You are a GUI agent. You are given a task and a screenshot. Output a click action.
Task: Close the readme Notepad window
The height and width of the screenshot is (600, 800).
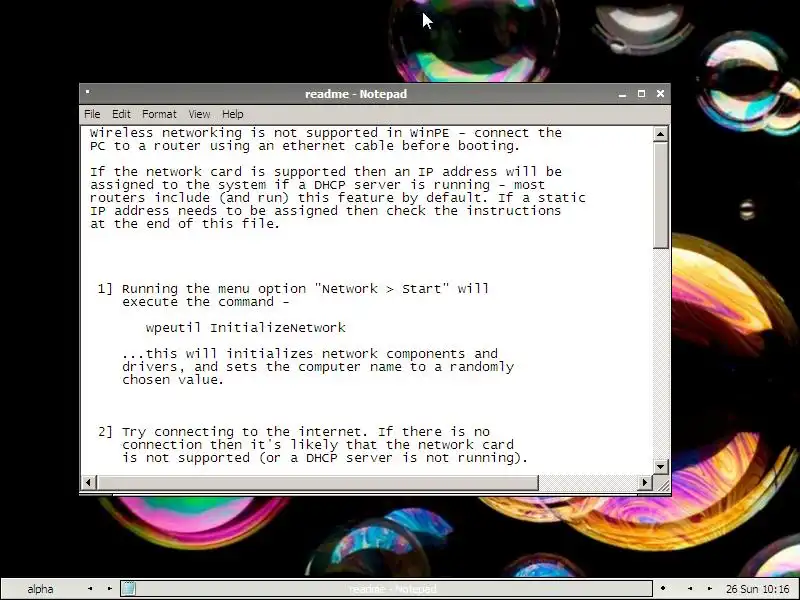point(660,94)
